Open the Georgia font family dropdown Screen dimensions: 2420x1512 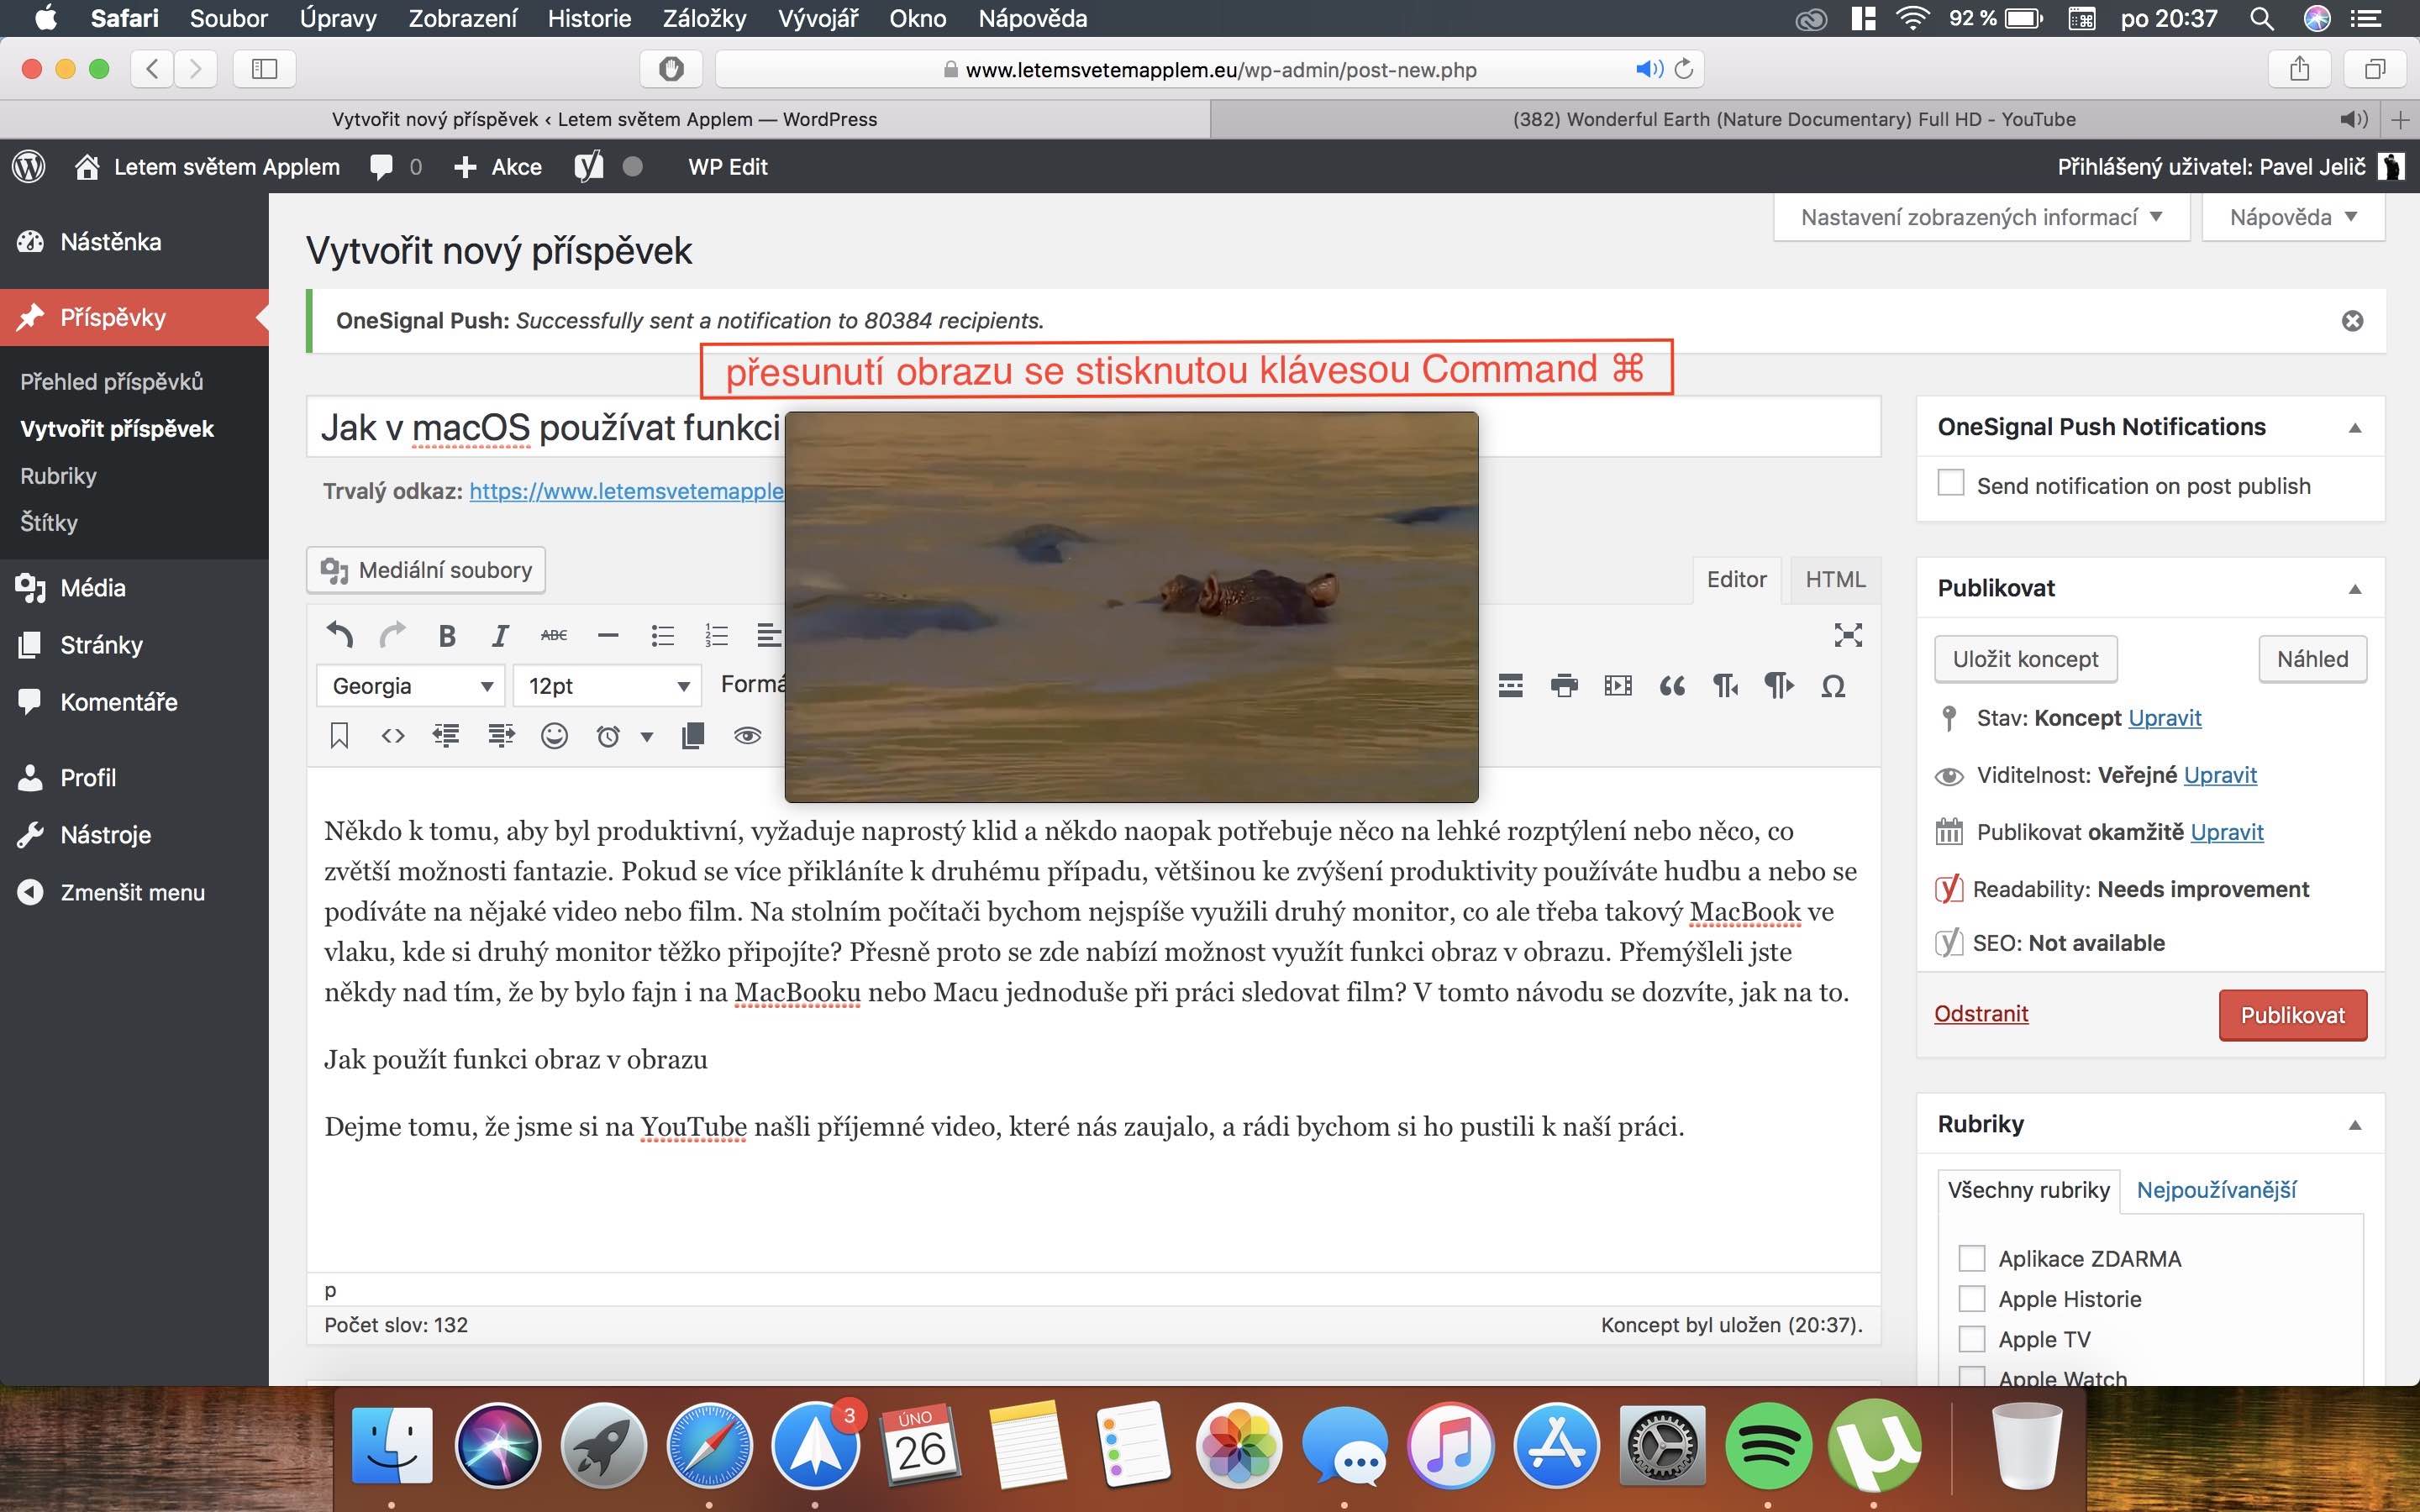click(411, 686)
